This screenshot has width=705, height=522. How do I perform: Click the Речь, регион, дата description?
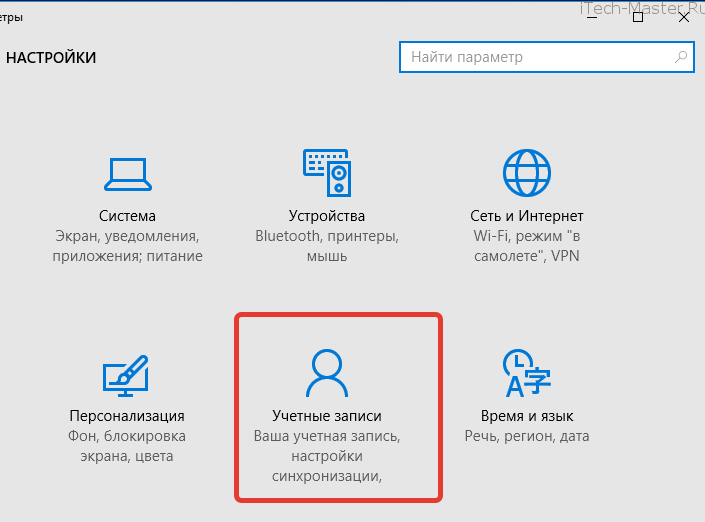tap(526, 436)
